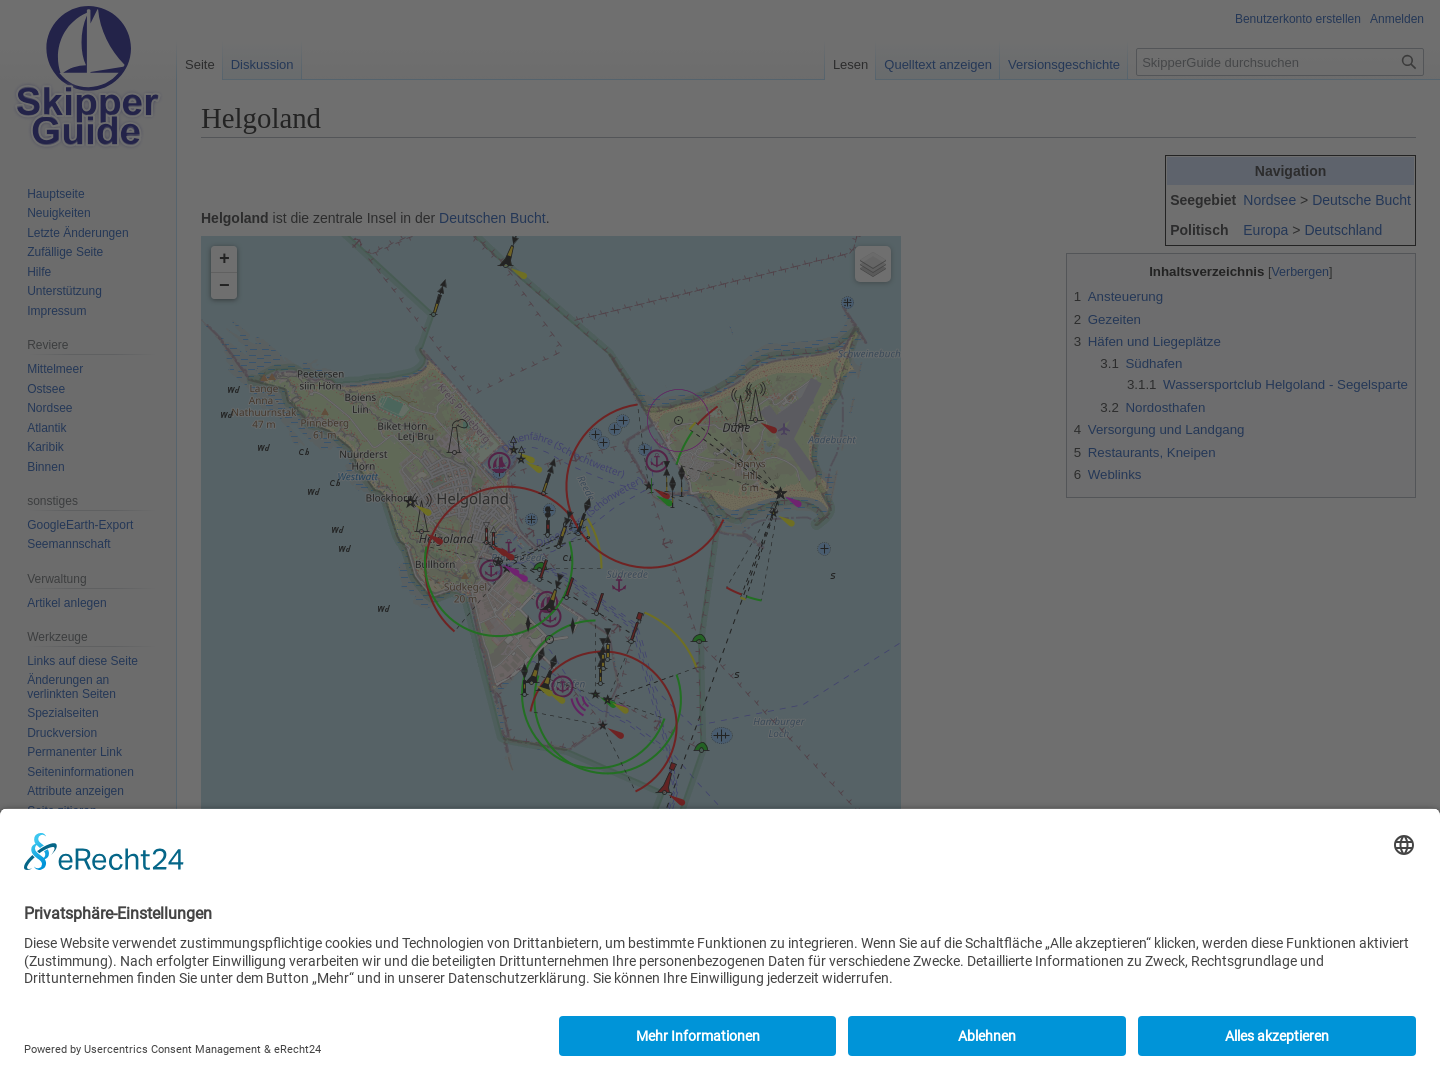Open the map layers control

873,264
